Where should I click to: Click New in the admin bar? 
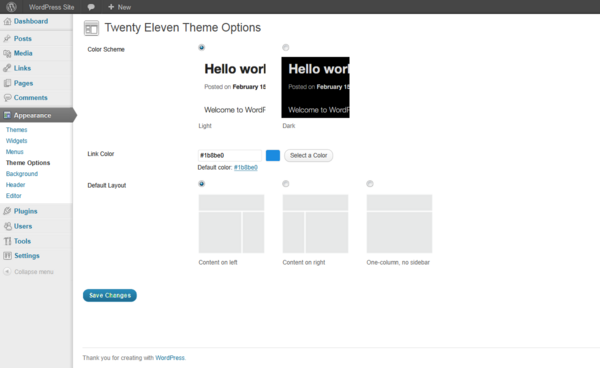point(124,7)
